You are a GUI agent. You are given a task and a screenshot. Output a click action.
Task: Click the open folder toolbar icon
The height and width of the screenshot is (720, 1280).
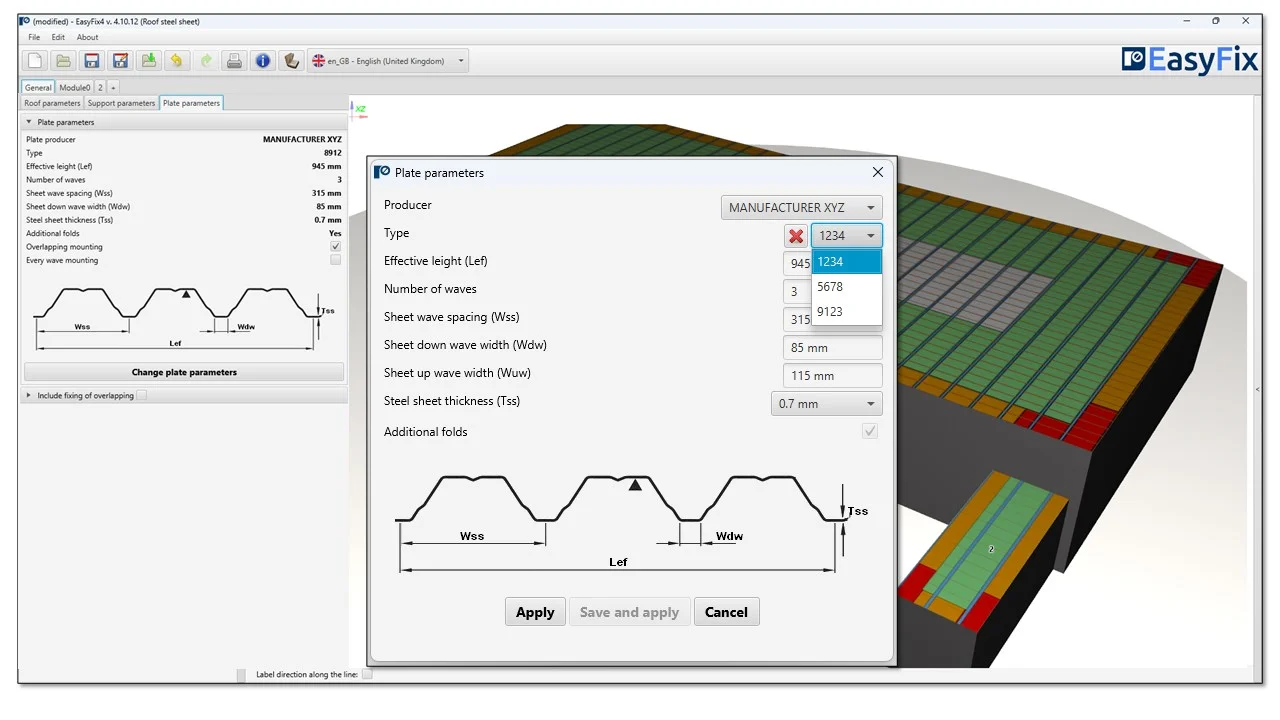63,61
